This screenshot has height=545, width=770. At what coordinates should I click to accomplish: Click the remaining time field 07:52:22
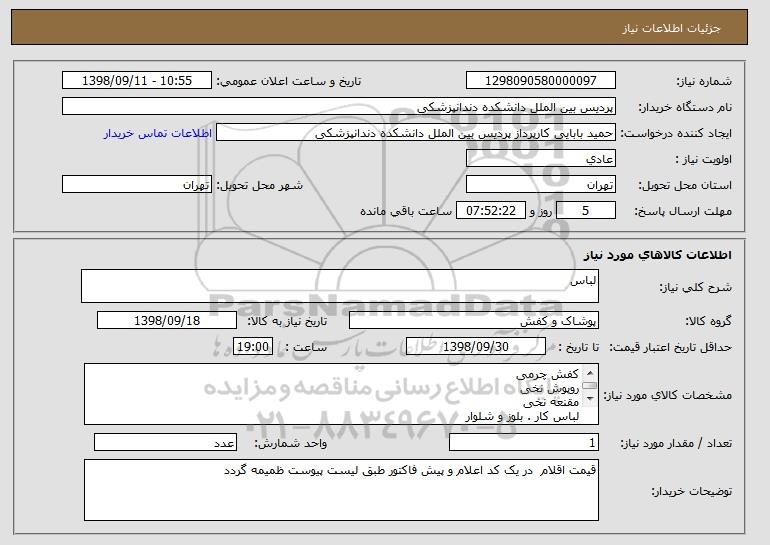491,211
